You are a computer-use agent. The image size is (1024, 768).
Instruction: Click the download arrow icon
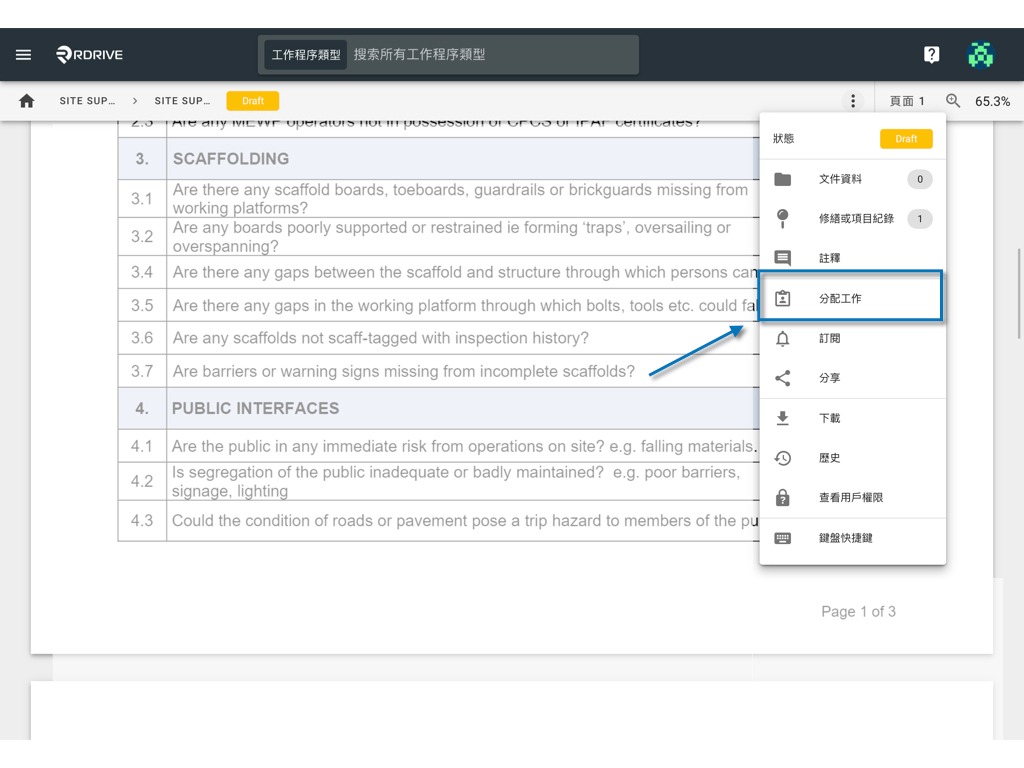click(782, 418)
